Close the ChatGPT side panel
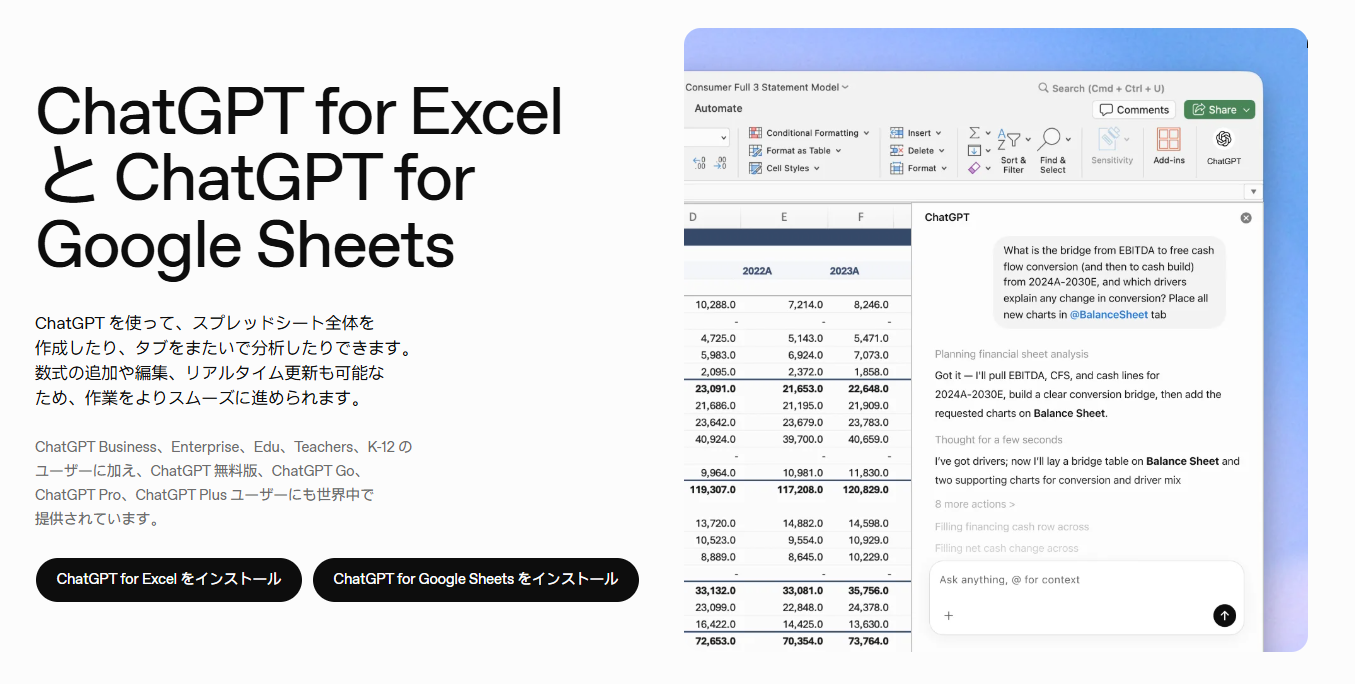The width and height of the screenshot is (1355, 684). (x=1246, y=218)
